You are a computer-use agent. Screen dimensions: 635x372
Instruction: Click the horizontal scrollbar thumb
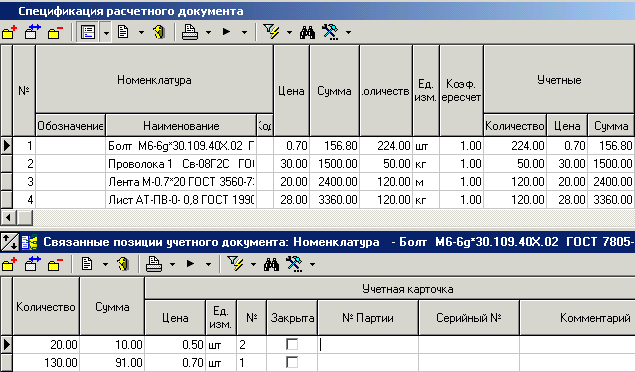[25, 218]
